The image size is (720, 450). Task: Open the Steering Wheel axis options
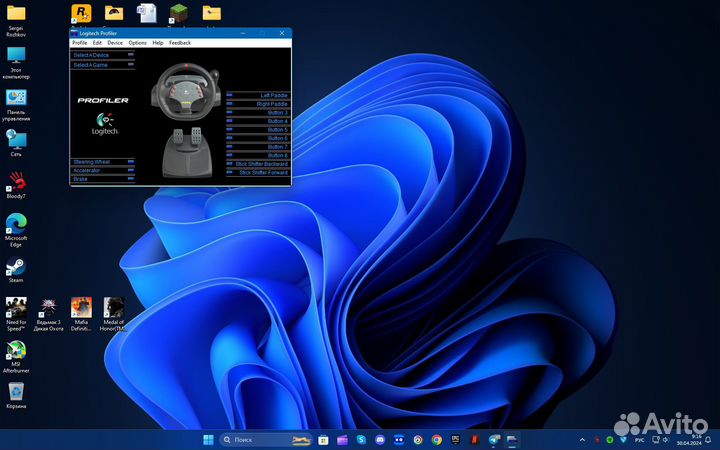[x=102, y=162]
